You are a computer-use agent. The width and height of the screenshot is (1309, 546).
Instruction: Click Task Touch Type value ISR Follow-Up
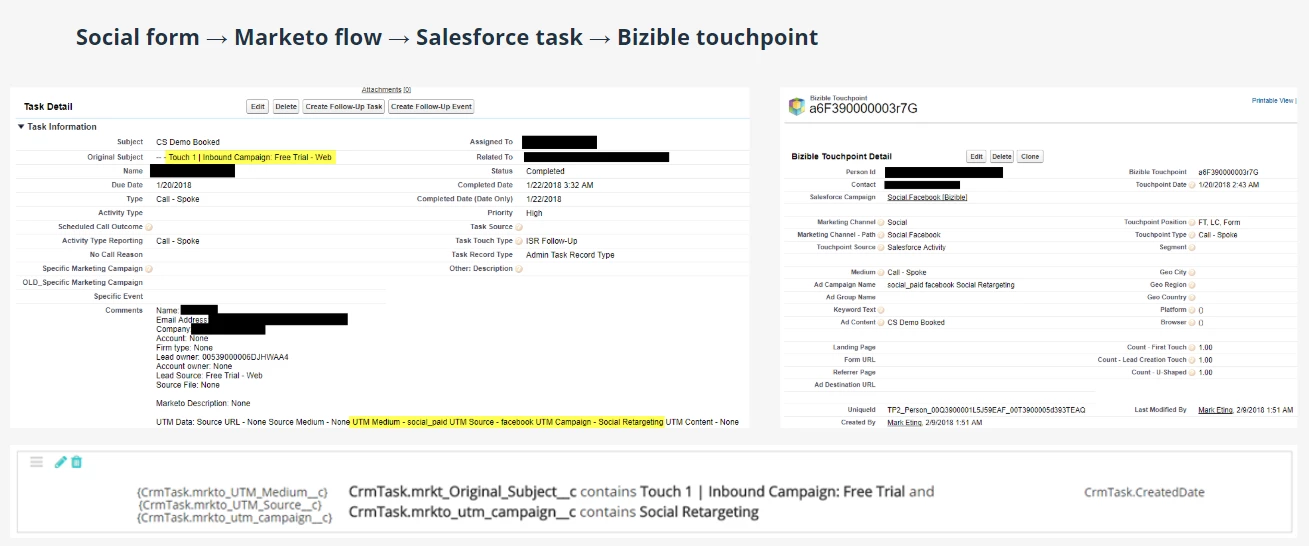(552, 241)
